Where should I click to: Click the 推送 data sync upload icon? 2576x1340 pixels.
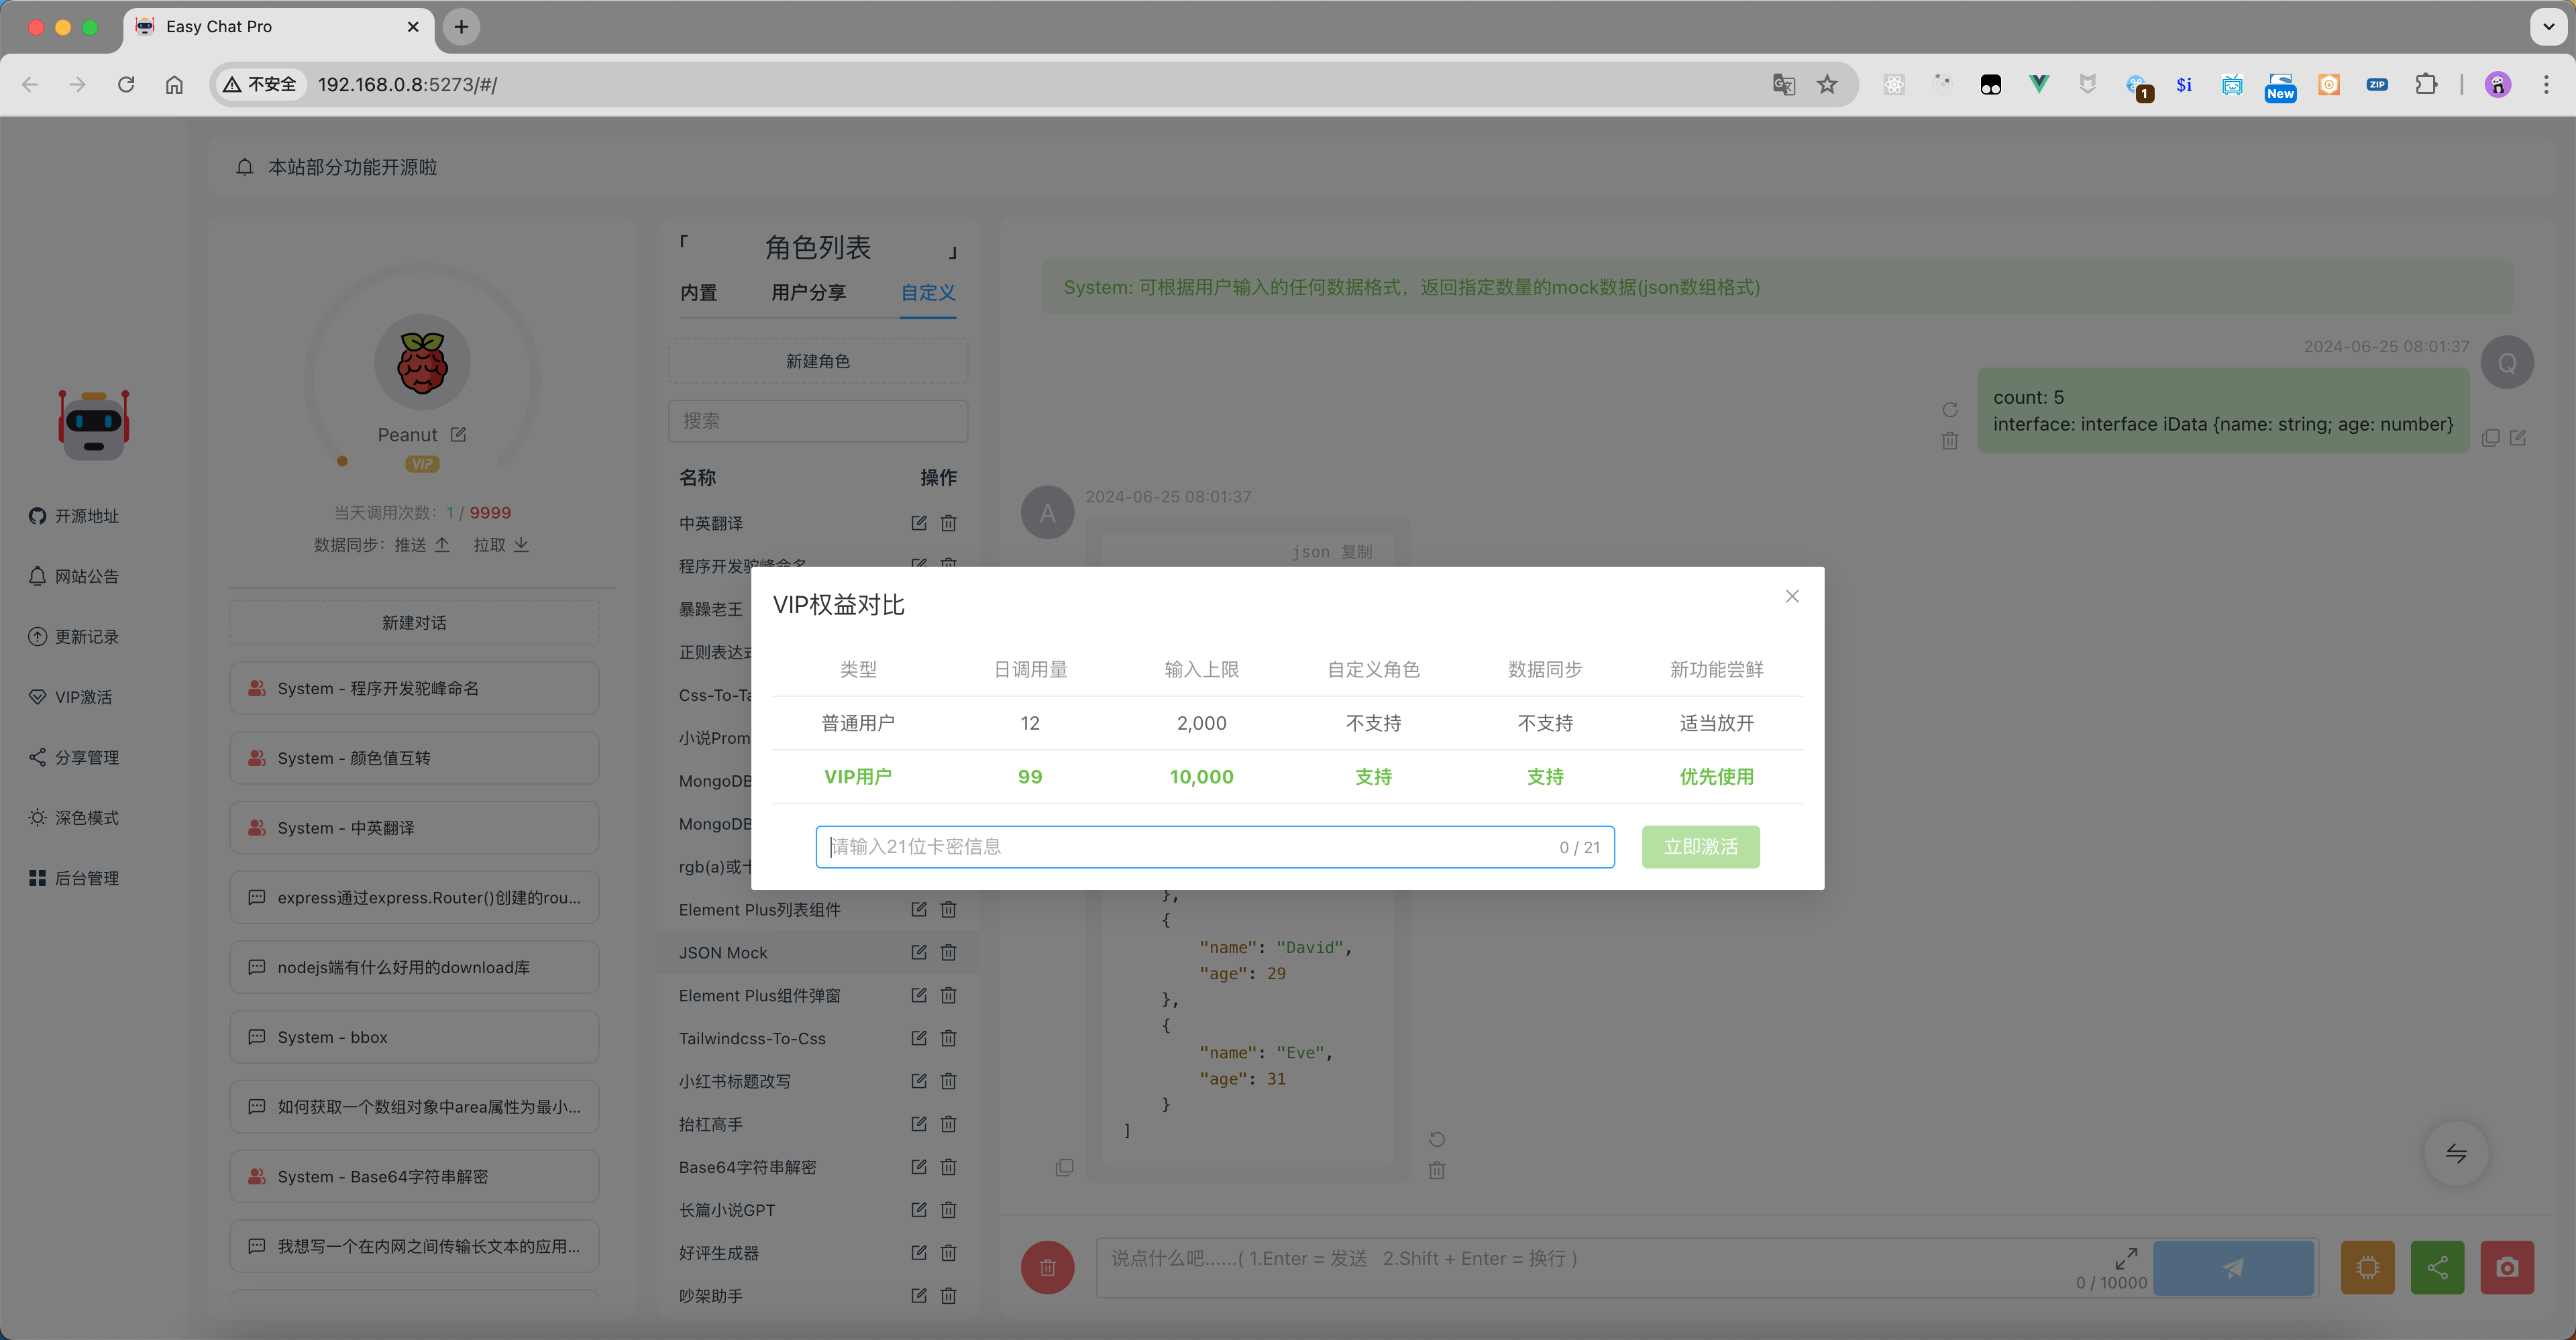(x=442, y=545)
